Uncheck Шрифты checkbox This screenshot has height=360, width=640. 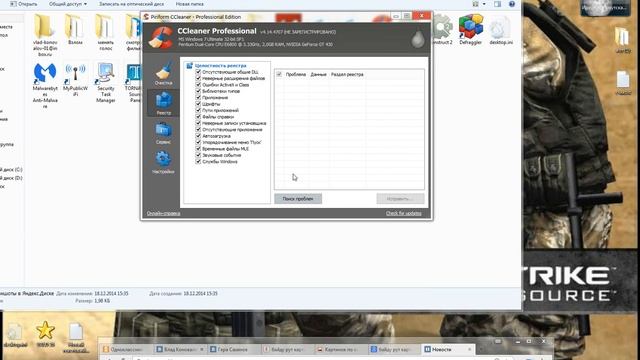tap(198, 104)
